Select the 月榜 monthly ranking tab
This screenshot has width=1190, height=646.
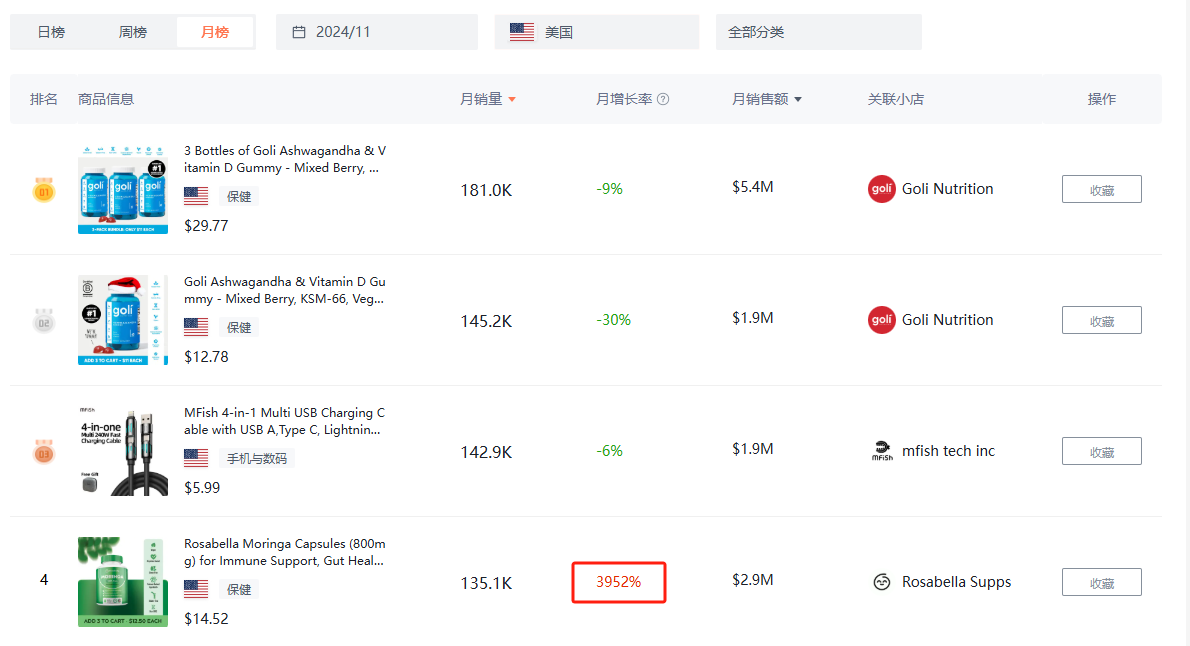tap(215, 32)
